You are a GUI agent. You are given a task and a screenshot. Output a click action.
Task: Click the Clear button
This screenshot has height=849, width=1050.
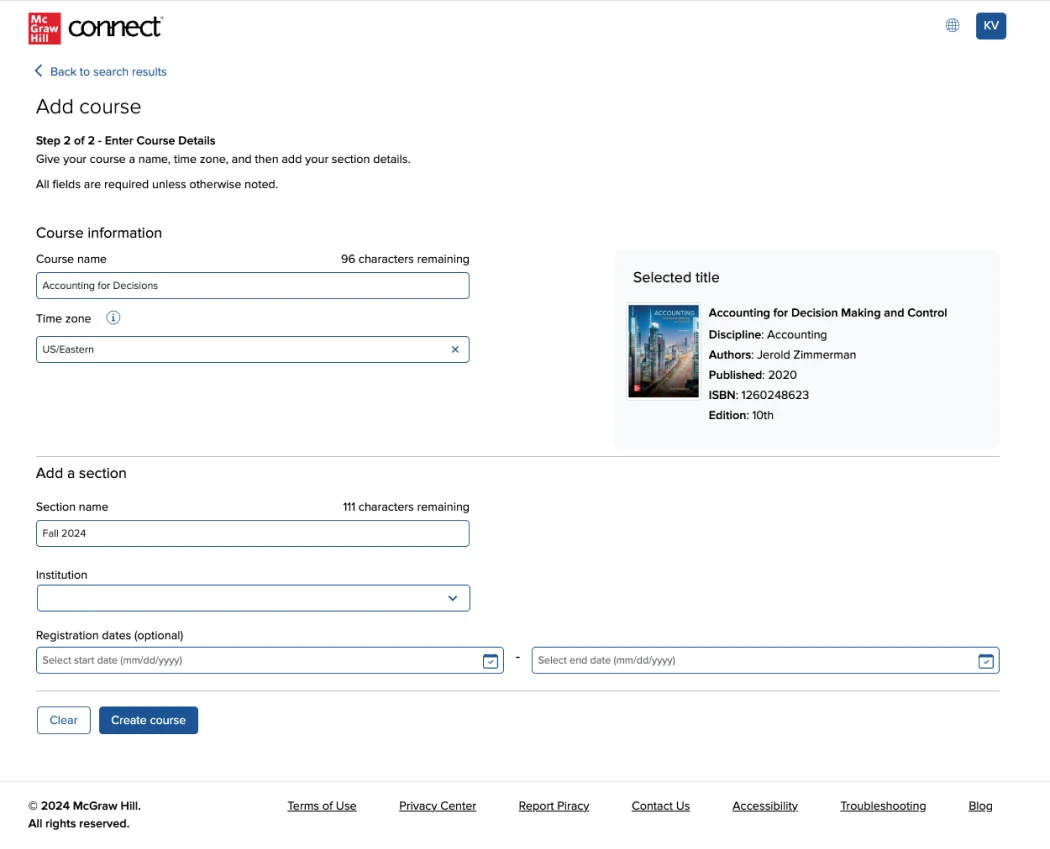(64, 720)
